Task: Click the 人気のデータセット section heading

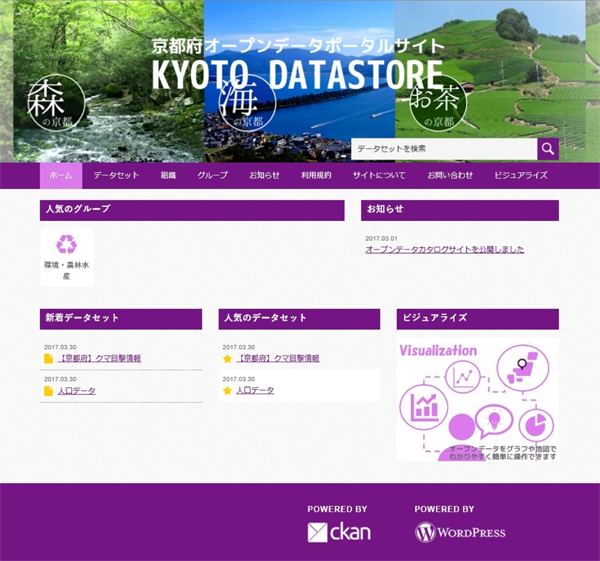Action: [299, 319]
